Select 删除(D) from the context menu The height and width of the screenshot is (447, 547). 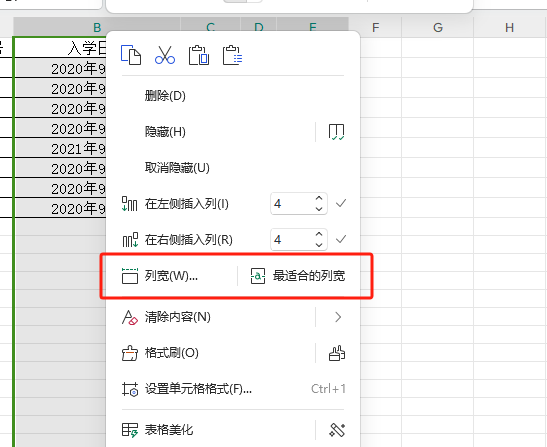tap(165, 96)
